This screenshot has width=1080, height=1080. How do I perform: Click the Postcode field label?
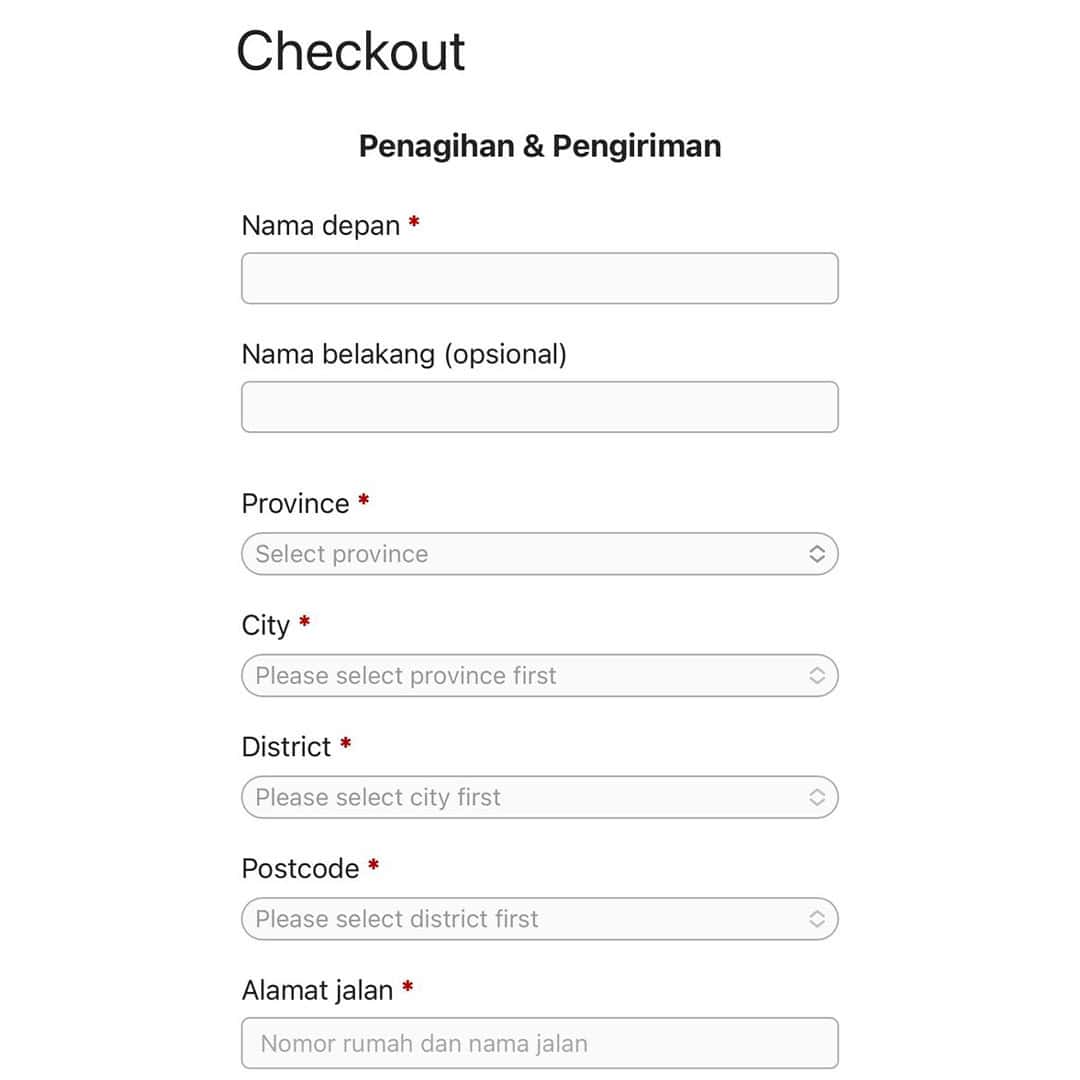pyautogui.click(x=300, y=868)
